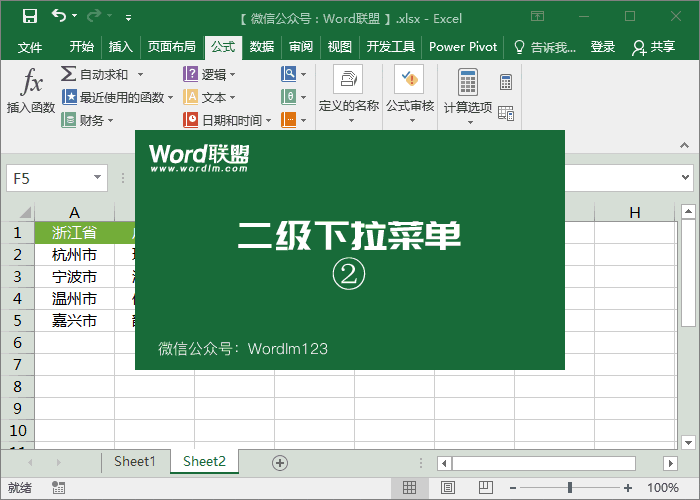This screenshot has width=700, height=500.
Task: Open the 开发工具 tab
Action: (391, 46)
